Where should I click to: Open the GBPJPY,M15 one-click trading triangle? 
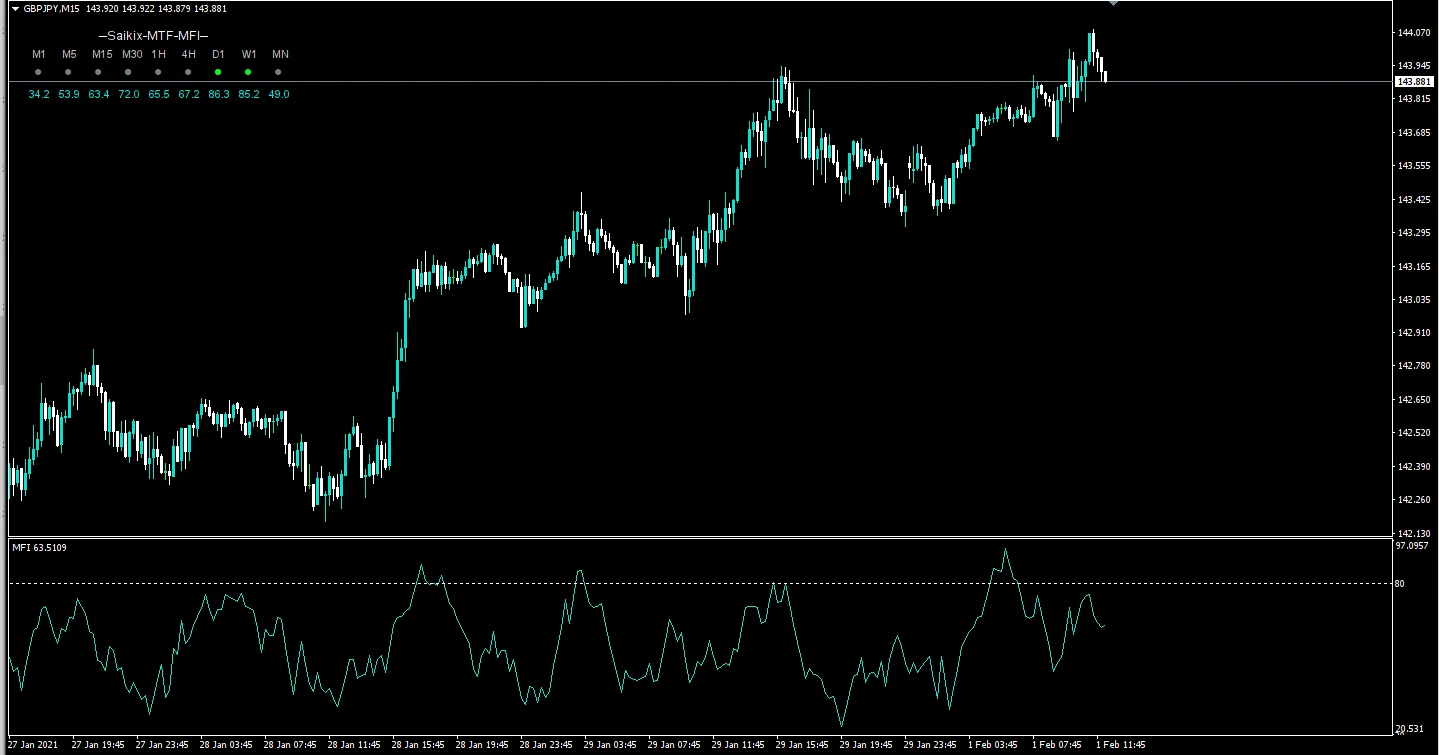[15, 9]
